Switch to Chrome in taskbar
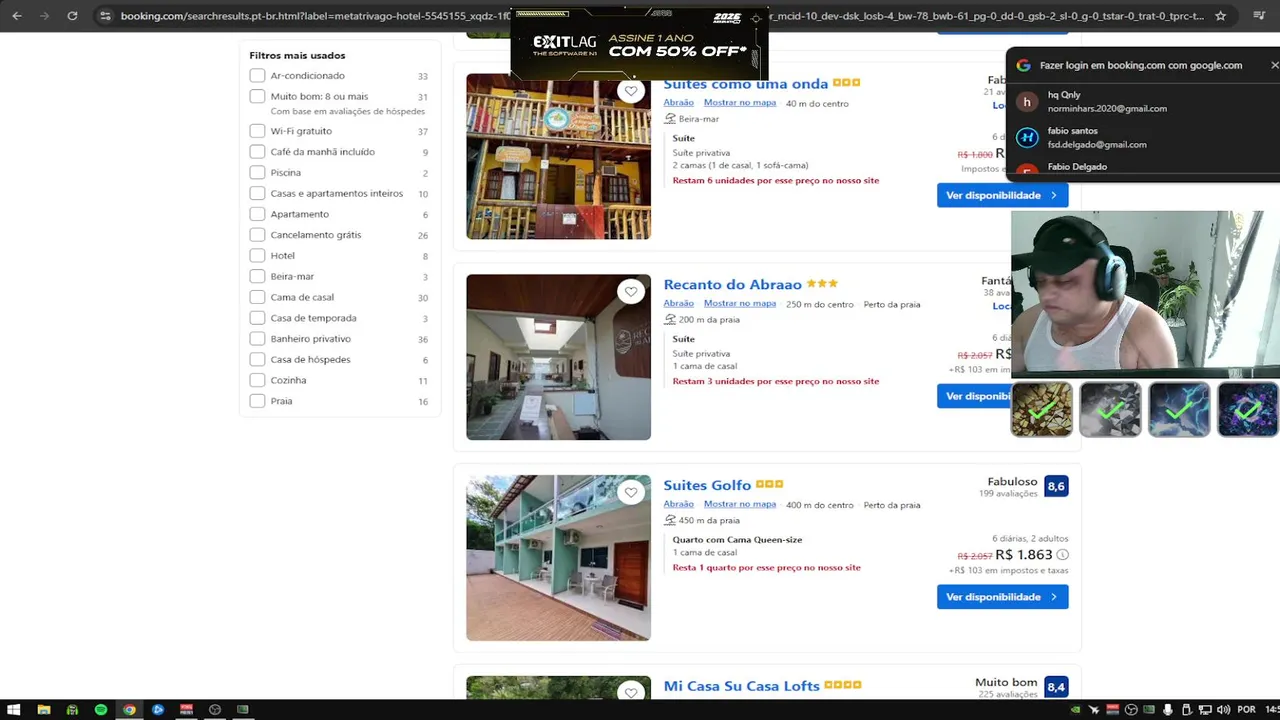1280x720 pixels. coord(129,709)
